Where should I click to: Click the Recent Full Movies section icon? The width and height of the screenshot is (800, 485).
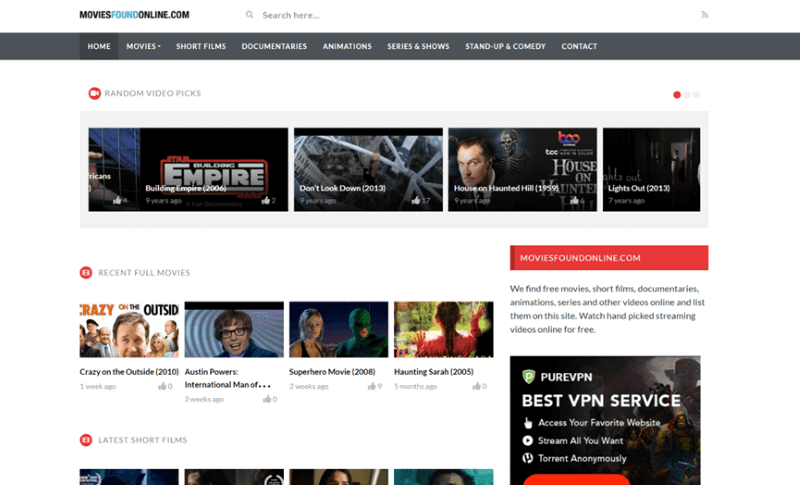tap(86, 273)
